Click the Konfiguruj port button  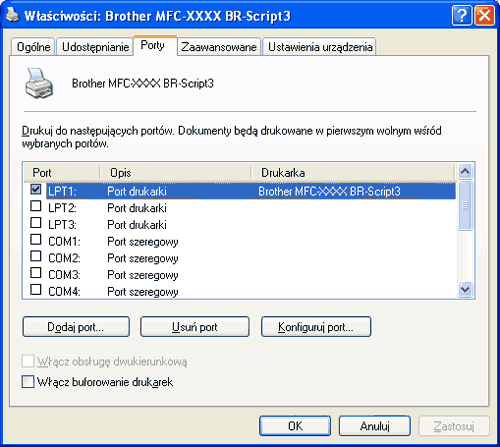tap(316, 327)
